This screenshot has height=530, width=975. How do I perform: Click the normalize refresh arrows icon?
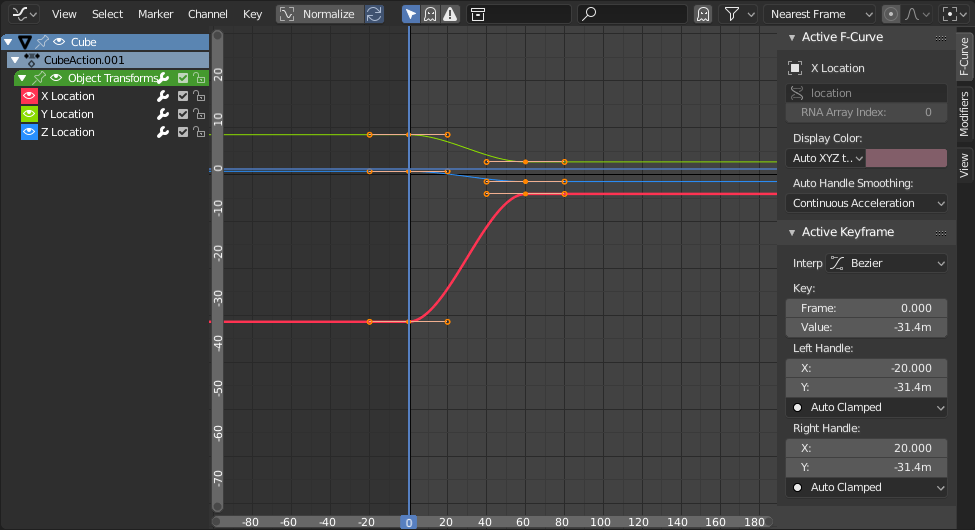point(374,14)
